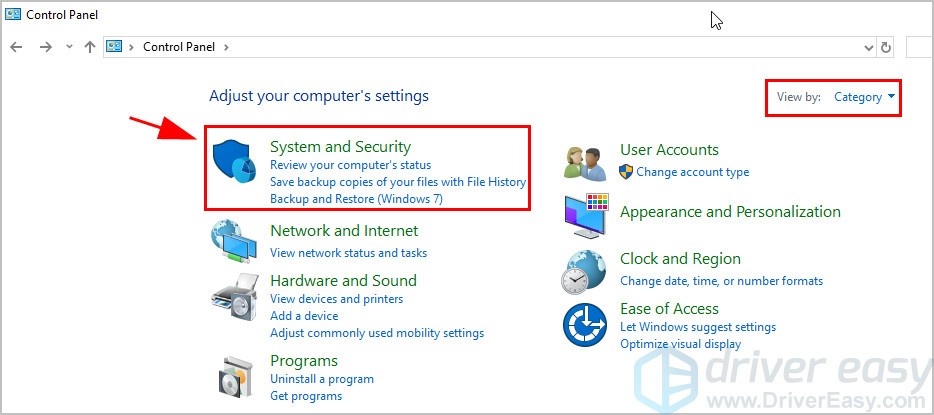Screen dimensions: 934x415
Task: Navigate up one level with the up arrow
Action: 90,47
